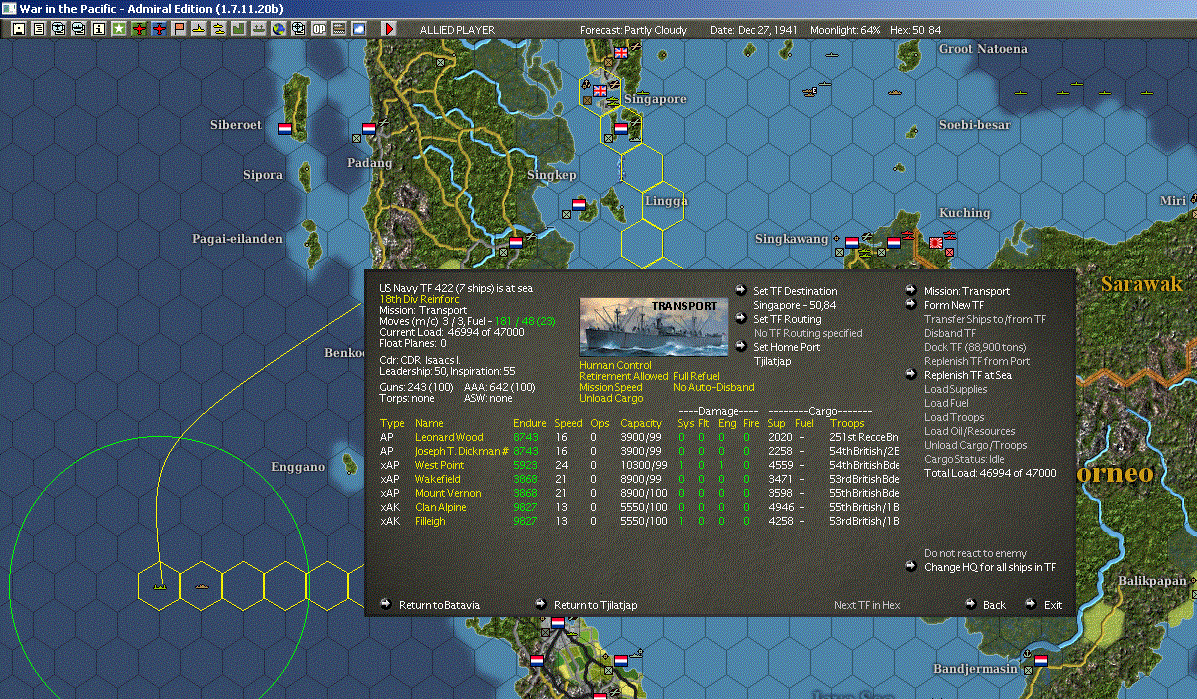The image size is (1197, 699).
Task: Click the save game disk icon
Action: click(x=19, y=29)
